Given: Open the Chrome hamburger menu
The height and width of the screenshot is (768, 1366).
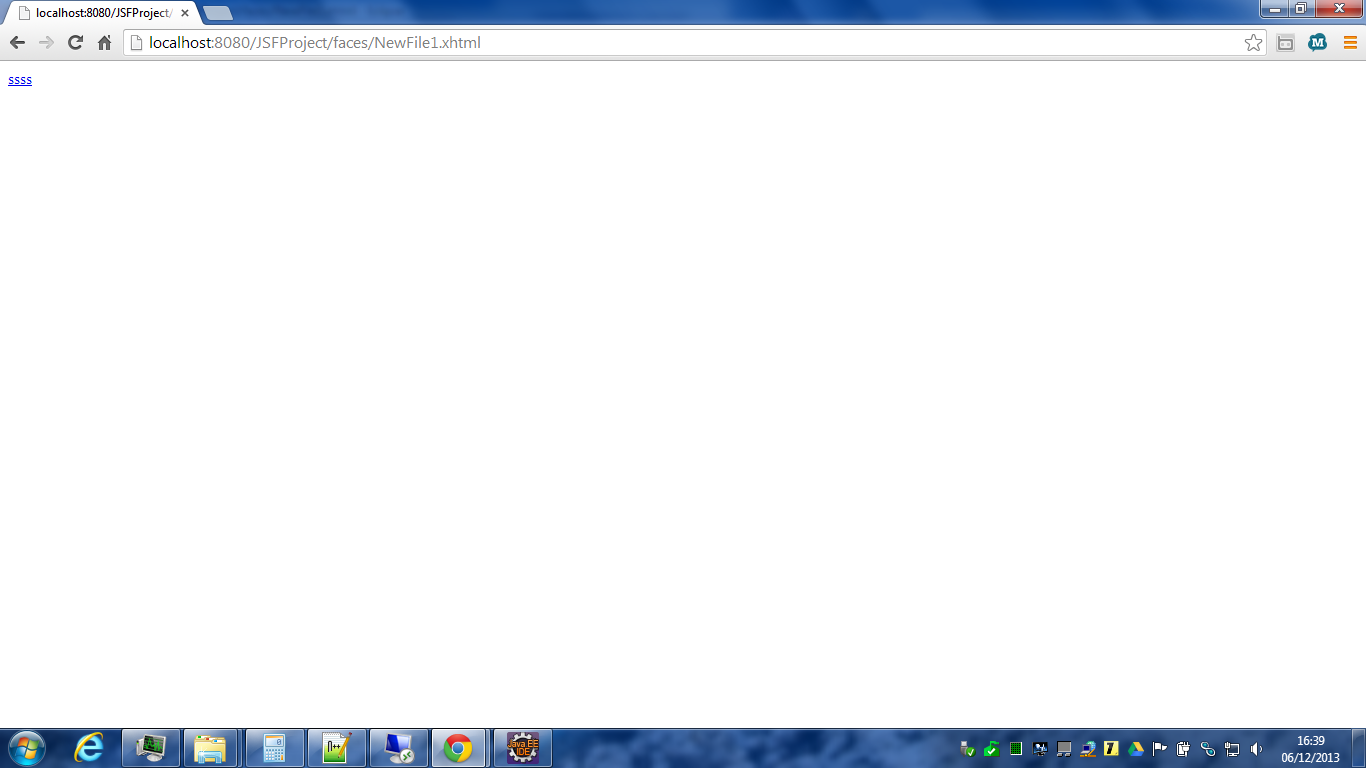Looking at the screenshot, I should click(1350, 43).
